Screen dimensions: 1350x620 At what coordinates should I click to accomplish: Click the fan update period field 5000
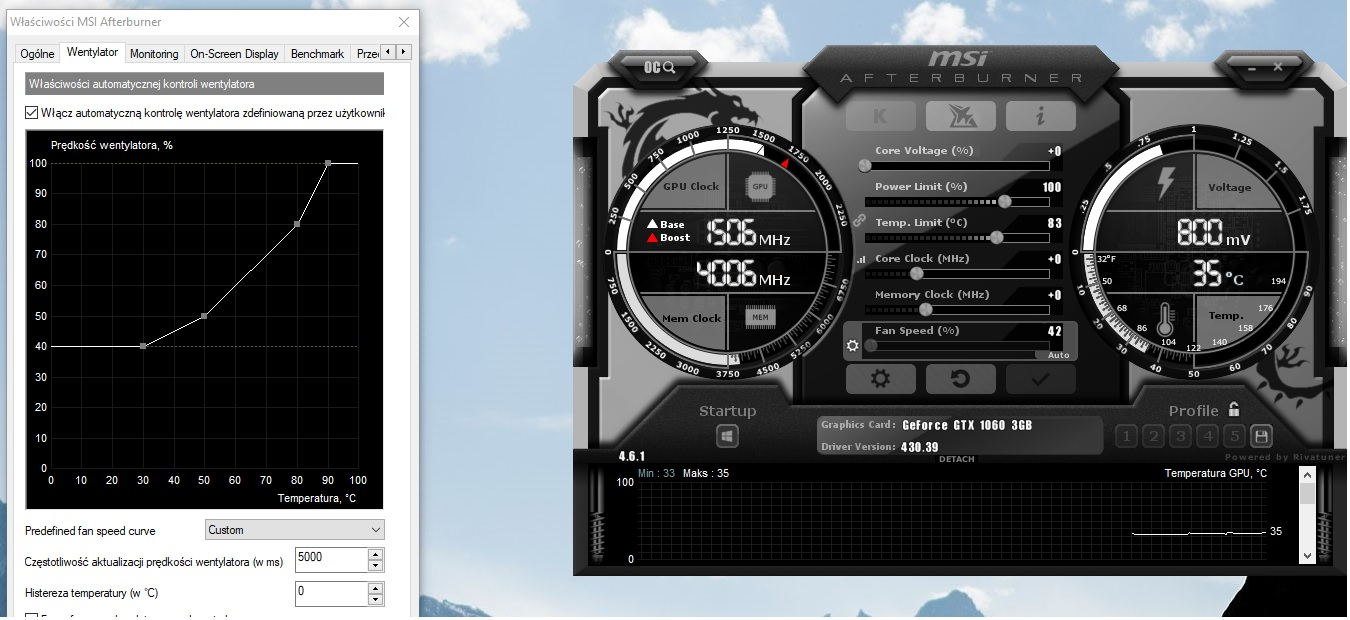point(331,559)
